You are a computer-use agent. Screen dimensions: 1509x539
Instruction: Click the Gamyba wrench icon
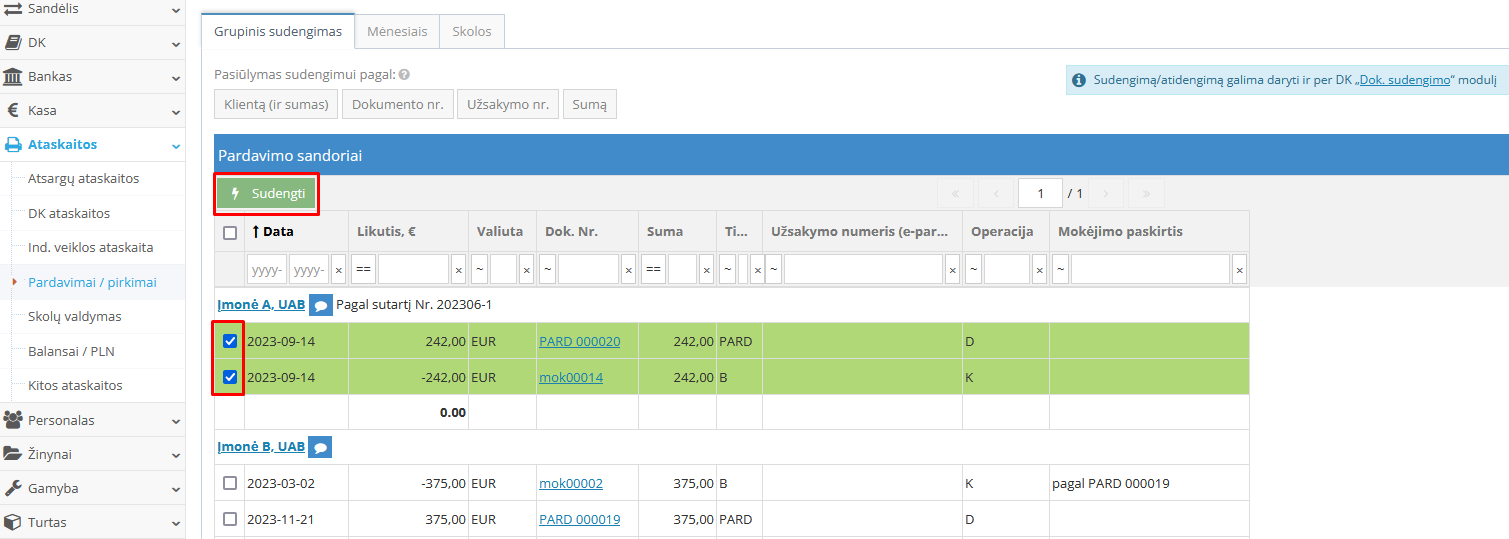coord(13,489)
